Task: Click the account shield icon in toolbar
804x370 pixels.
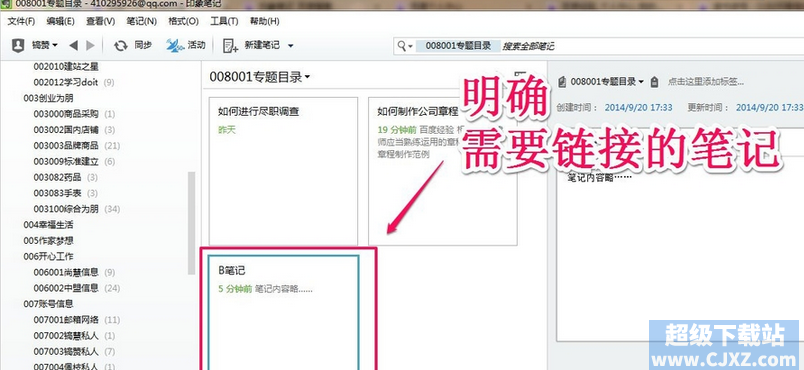Action: (x=18, y=46)
